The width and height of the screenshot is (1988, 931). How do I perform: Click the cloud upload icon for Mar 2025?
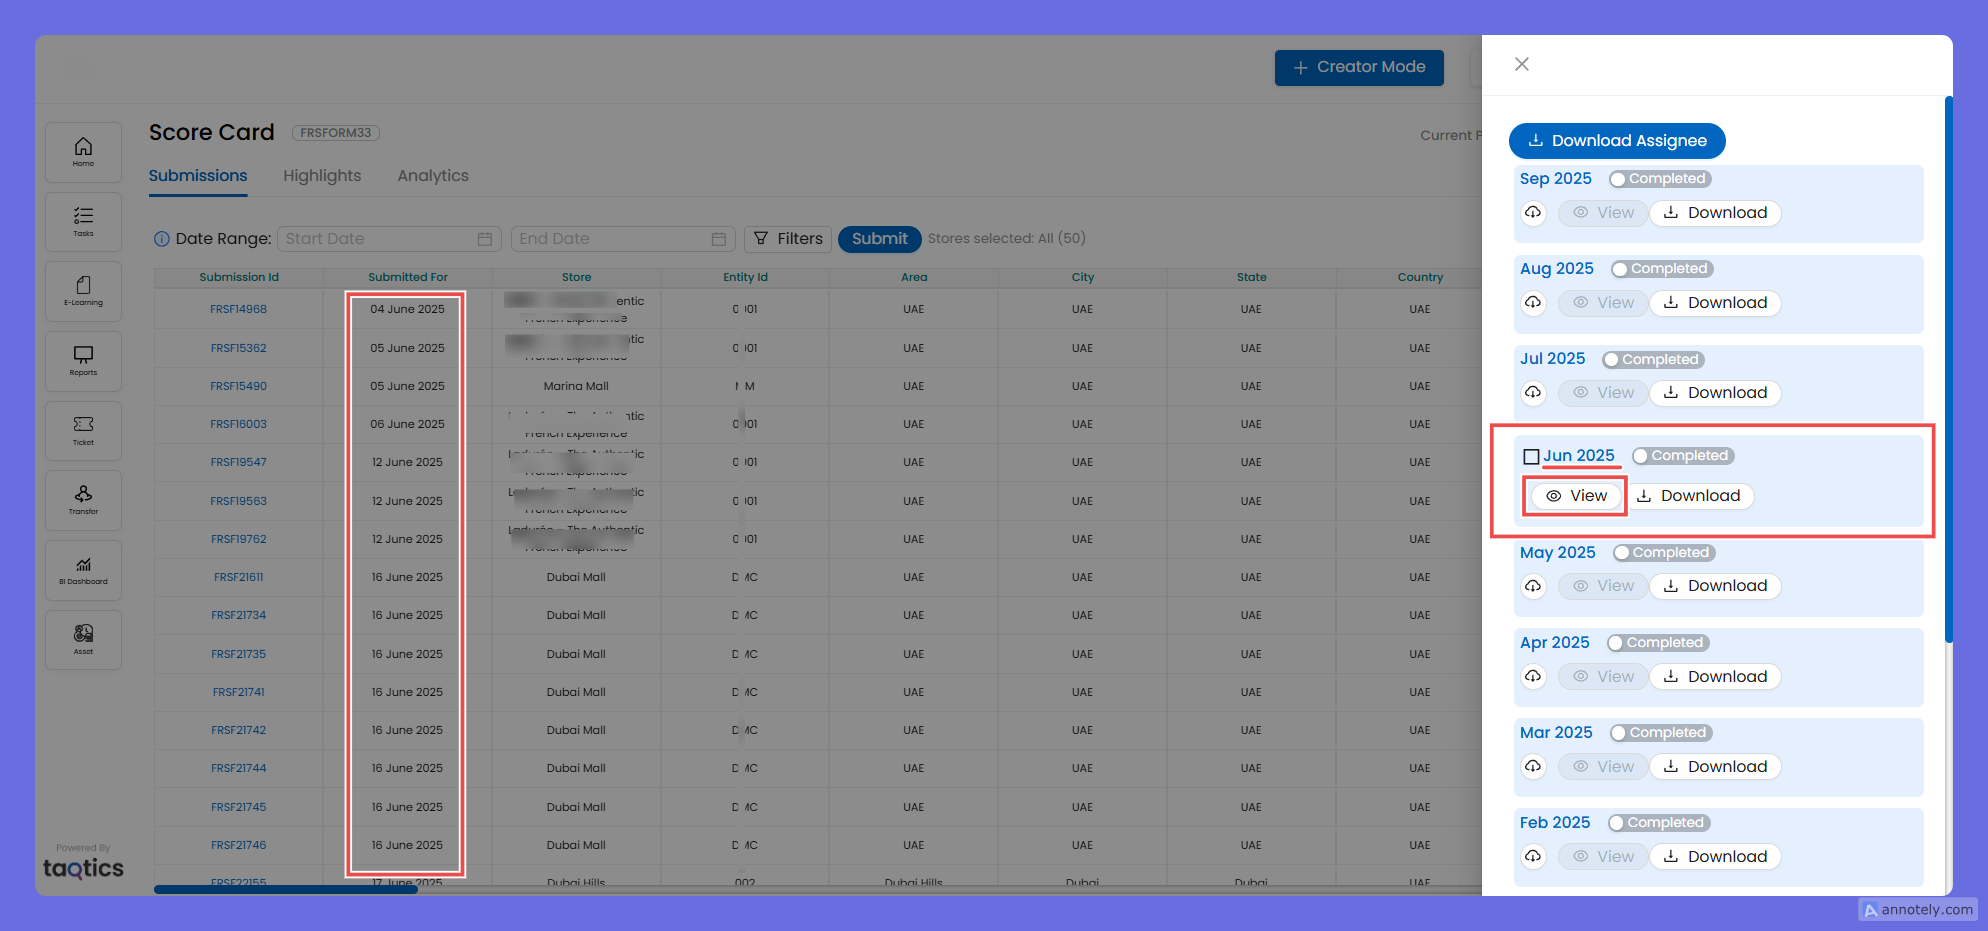tap(1533, 767)
